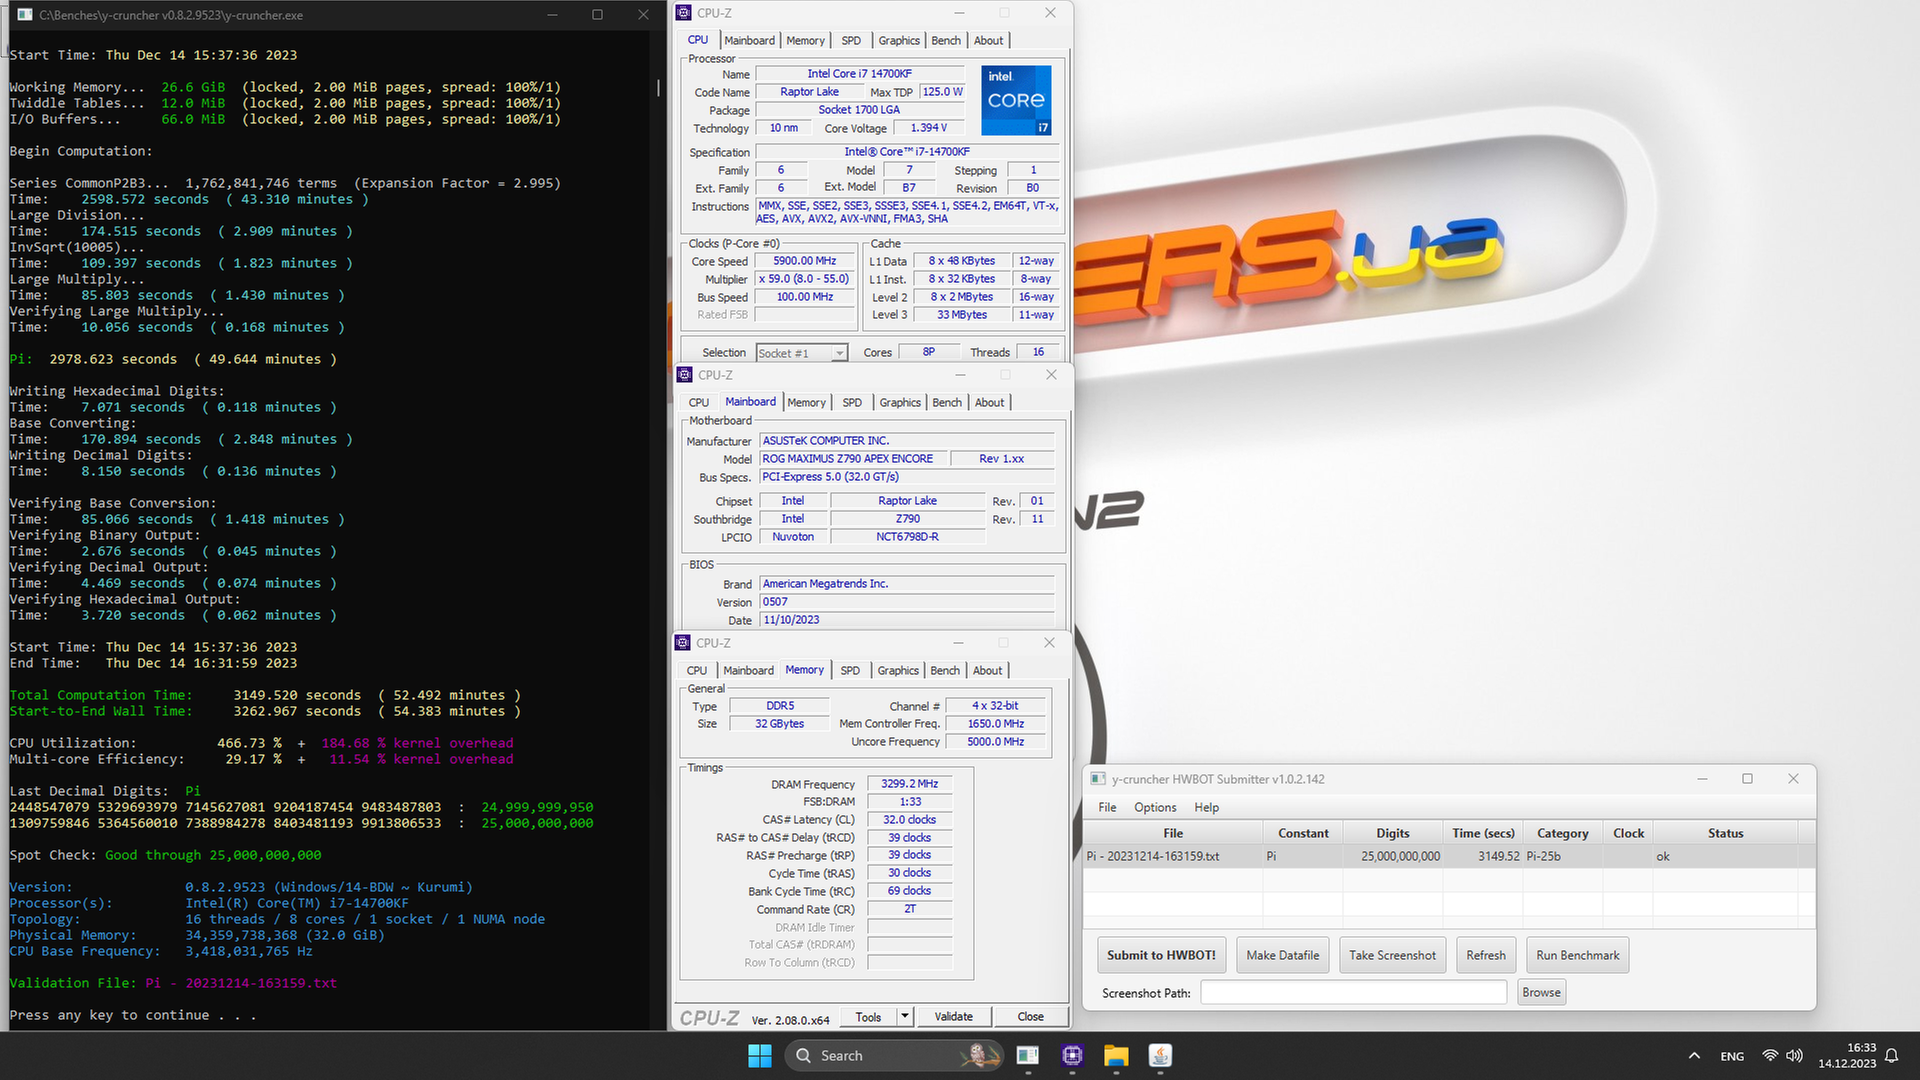
Task: Open the volume speaker icon
Action: tap(1795, 1056)
